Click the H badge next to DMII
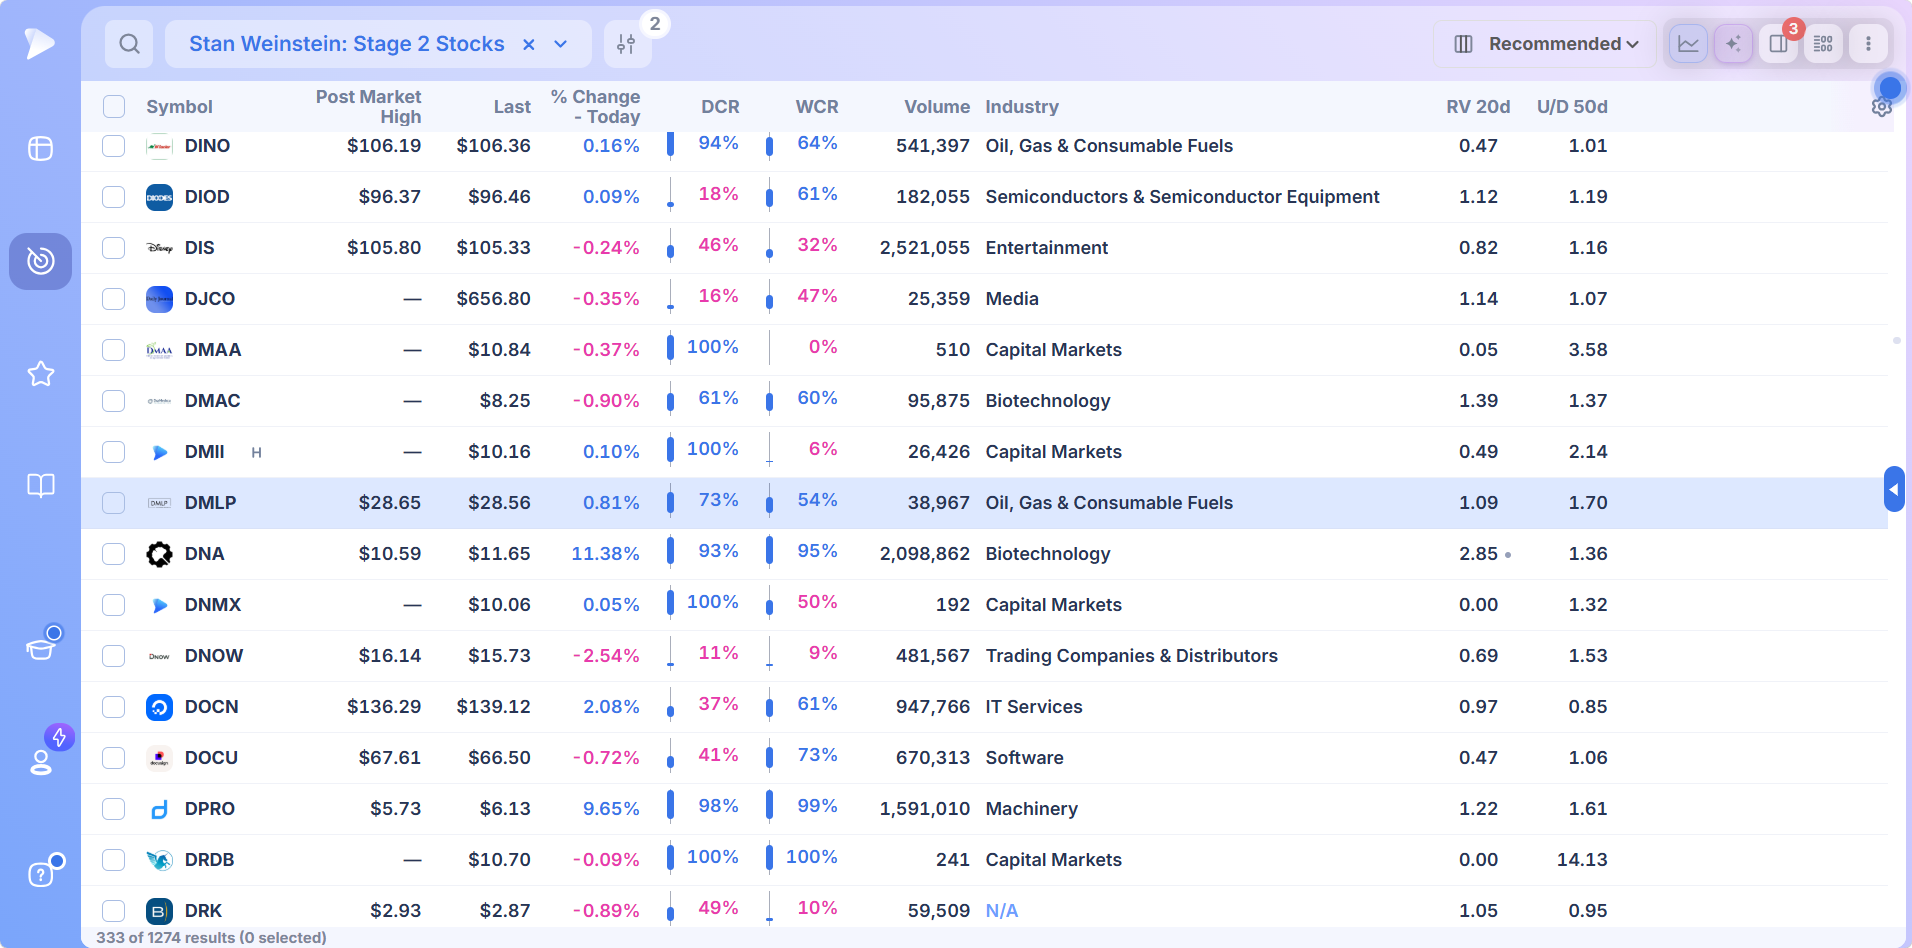This screenshot has width=1912, height=948. (256, 453)
